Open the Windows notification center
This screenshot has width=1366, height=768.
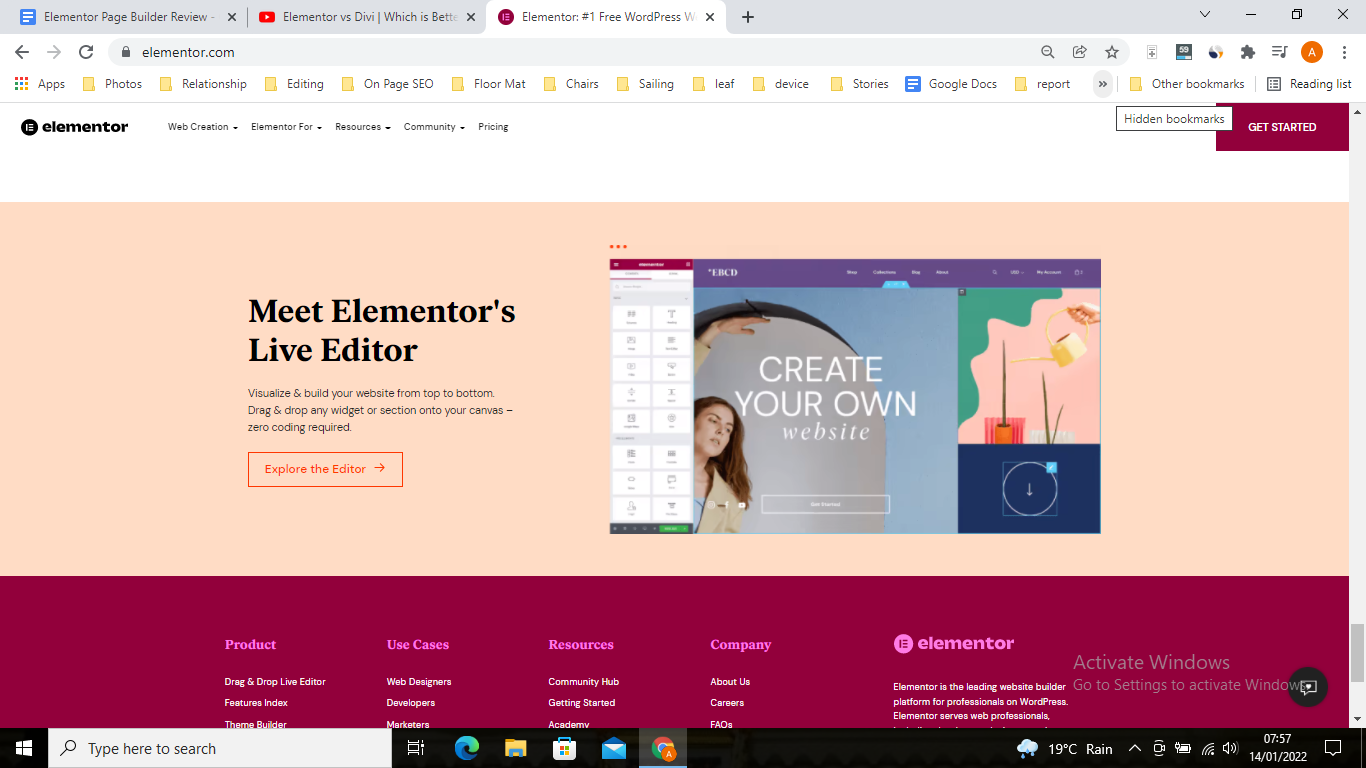(1332, 748)
